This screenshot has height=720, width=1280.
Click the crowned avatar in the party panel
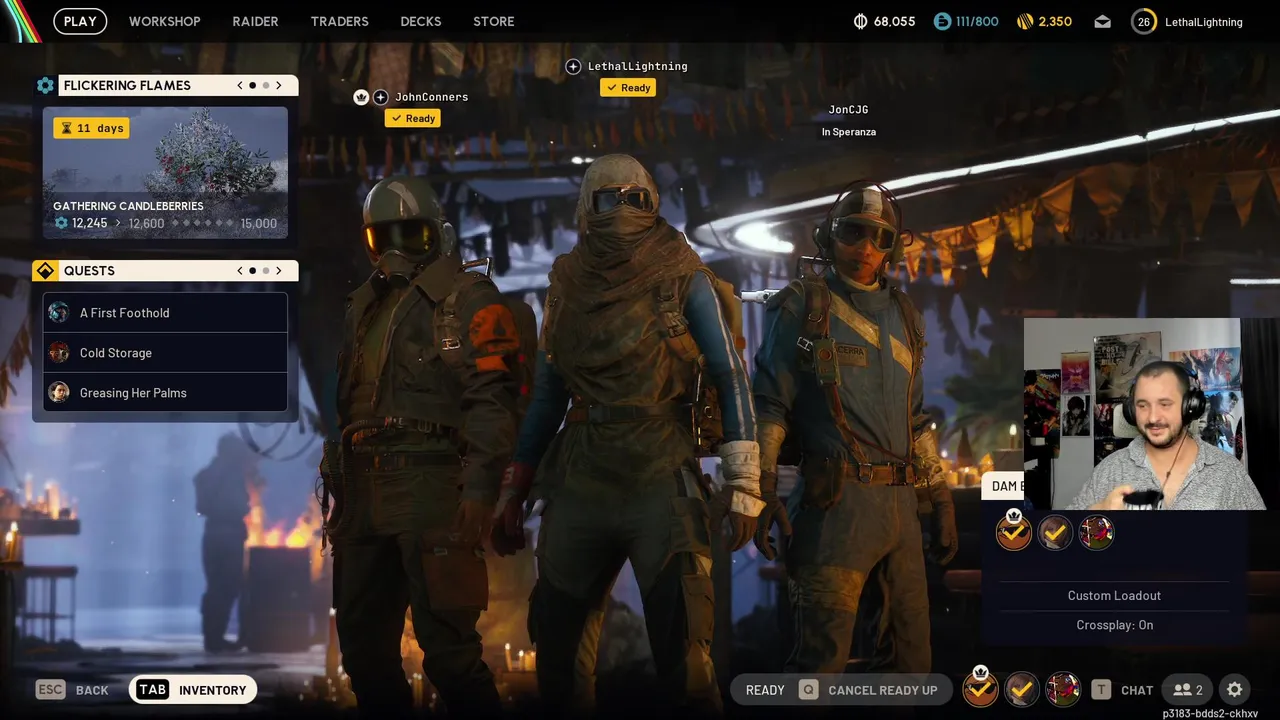(x=1014, y=531)
